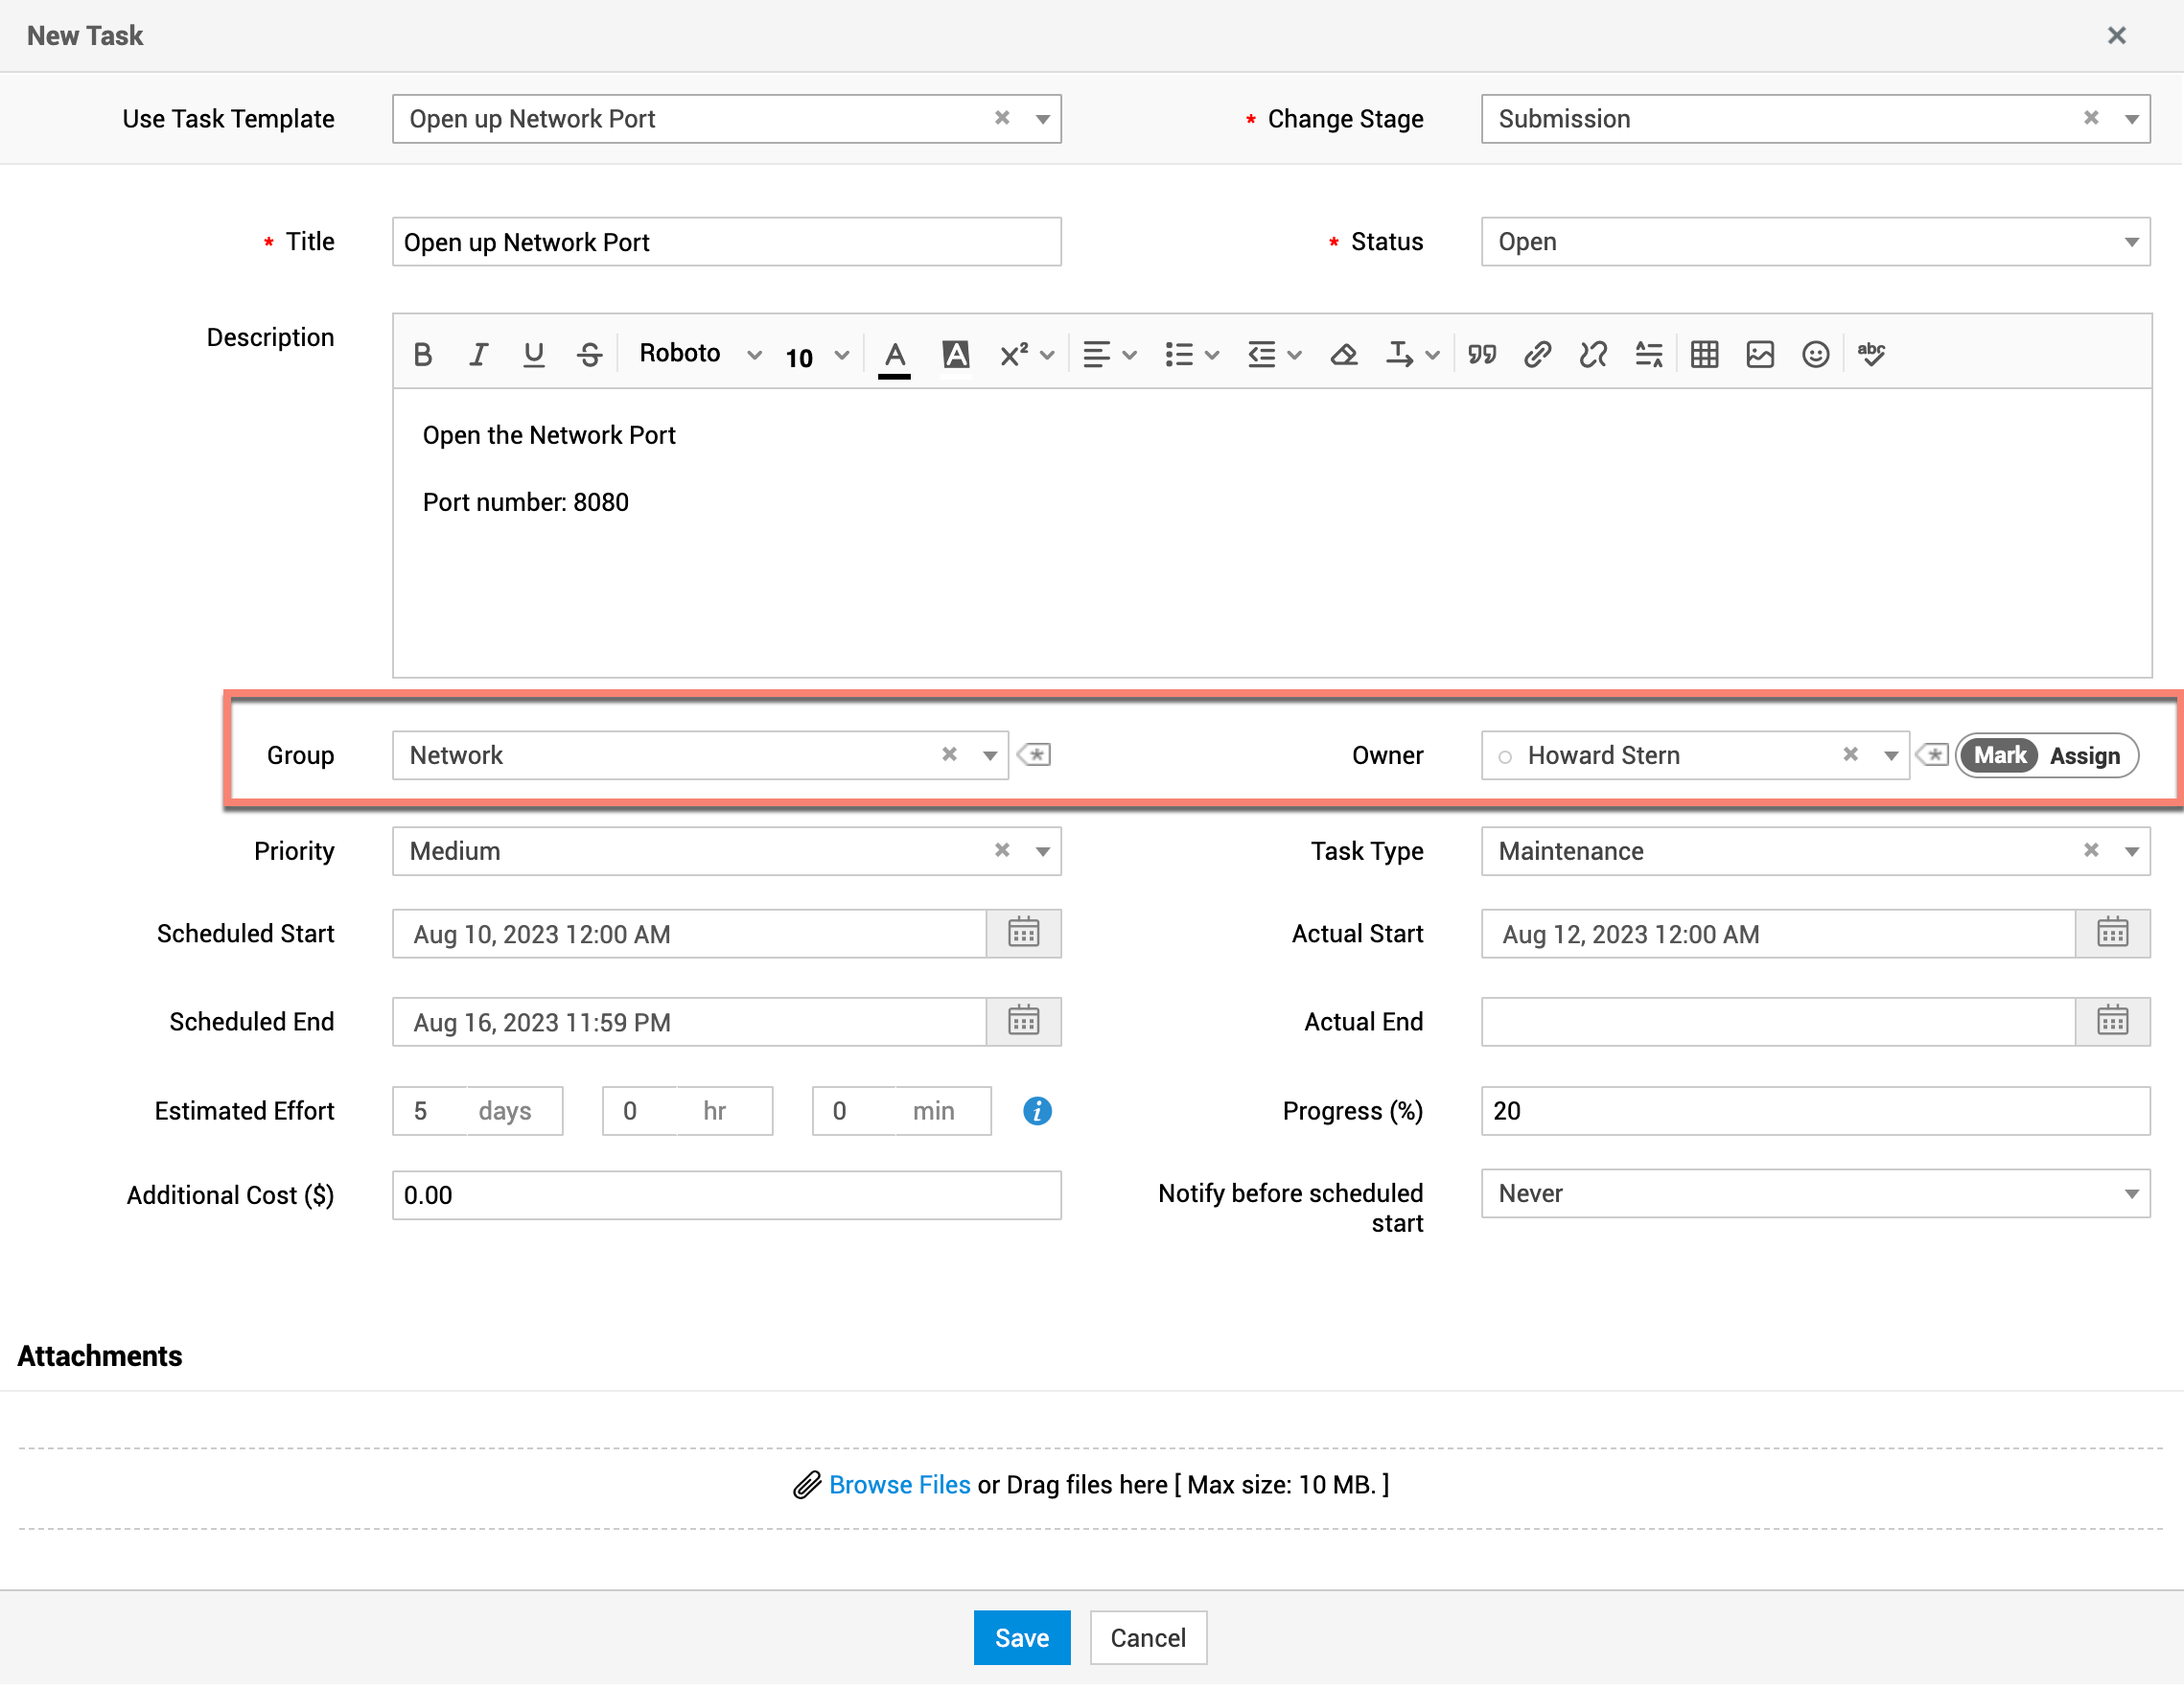Toggle underline in description toolbar
The height and width of the screenshot is (1689, 2184).
(x=534, y=355)
